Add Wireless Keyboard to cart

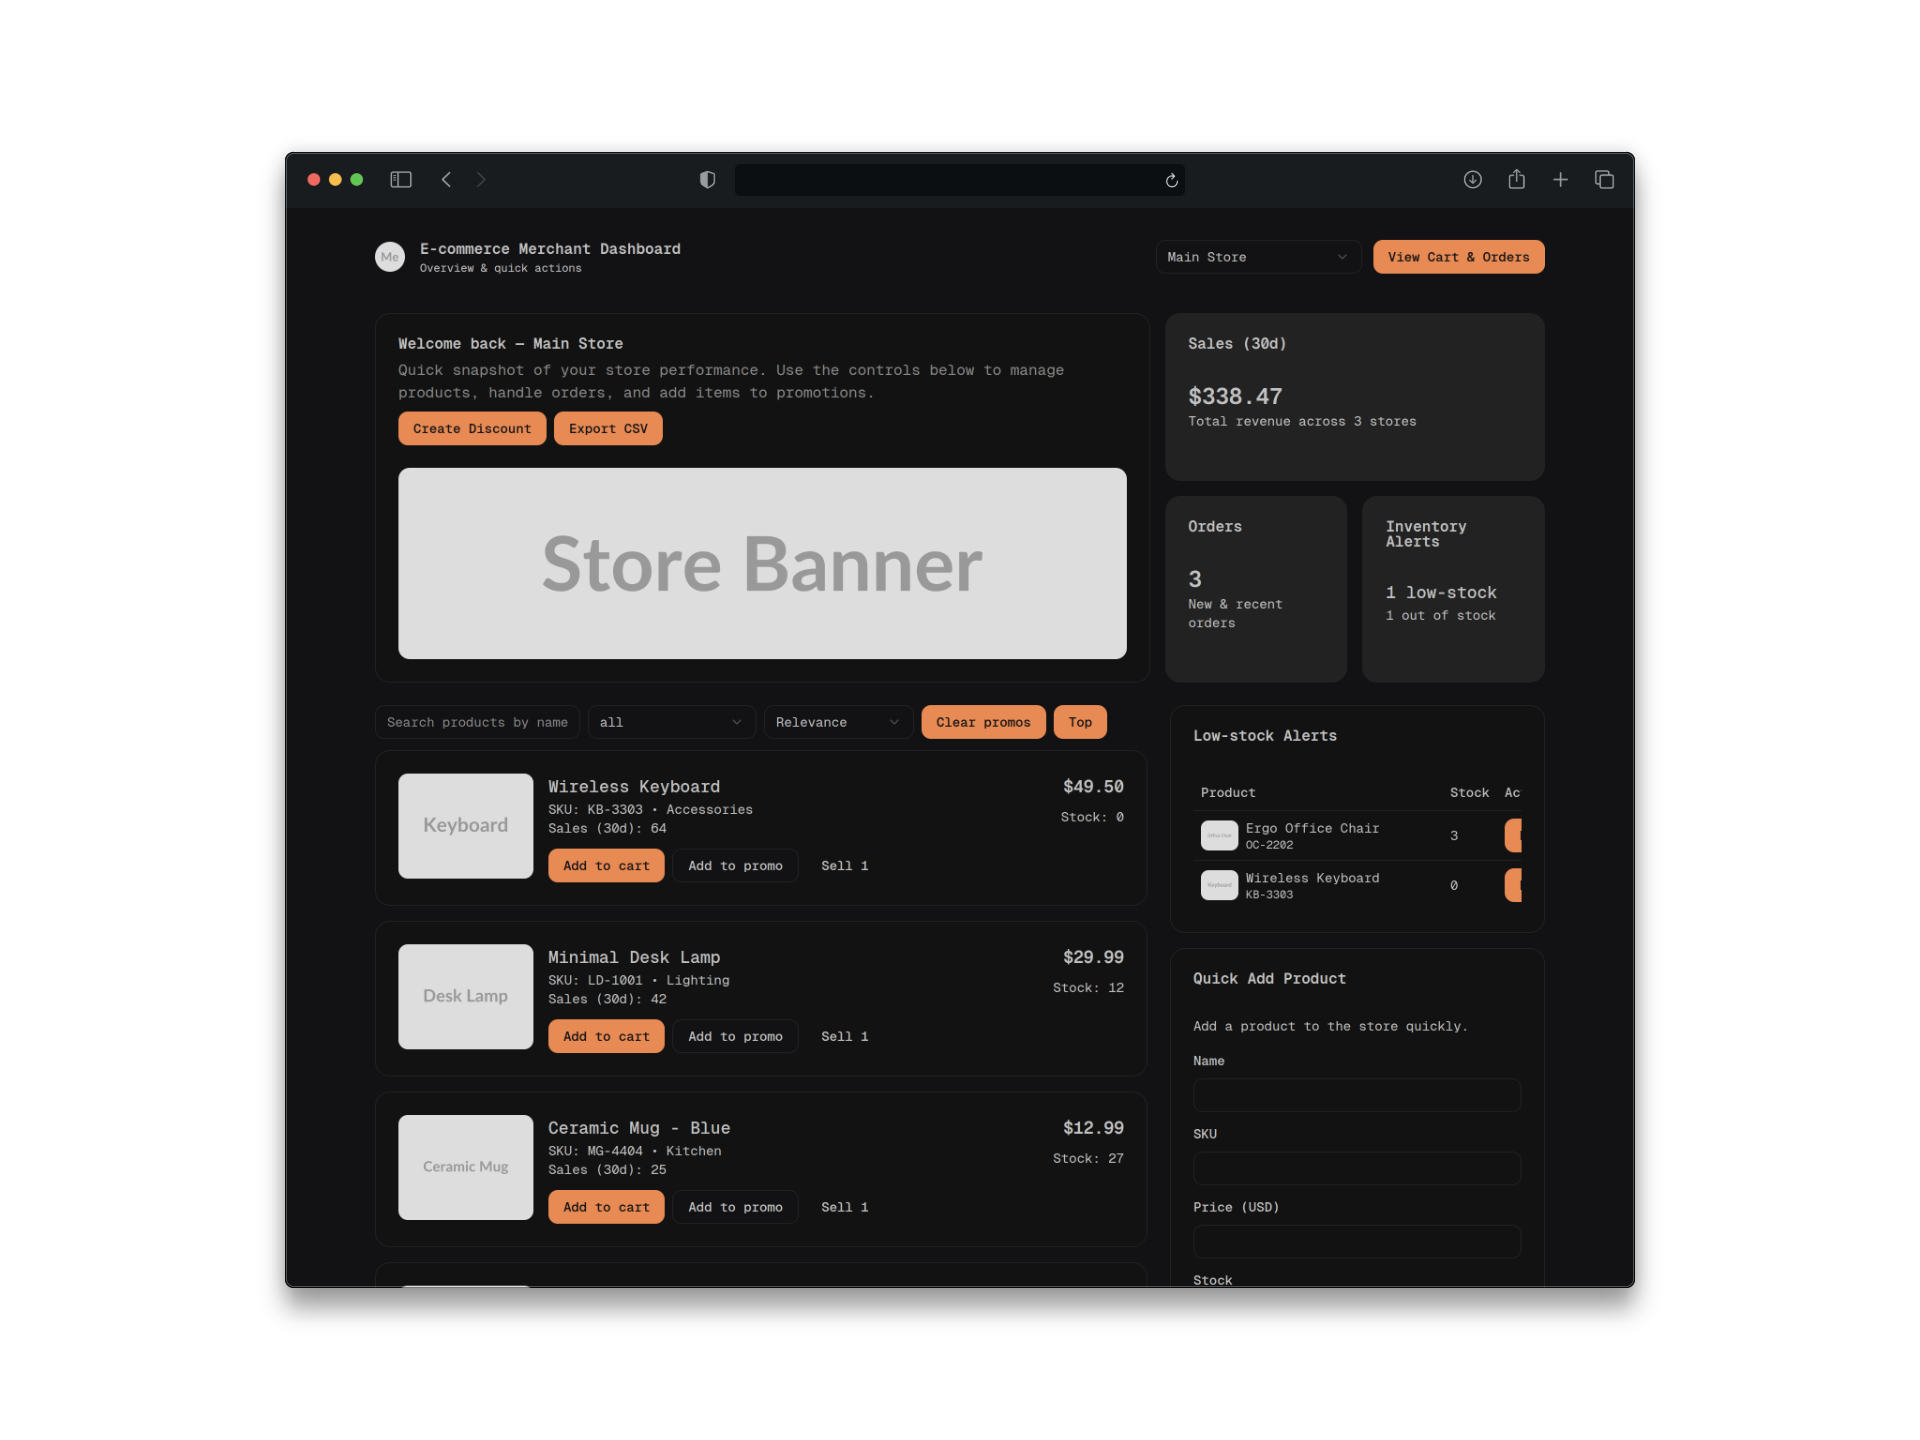pyautogui.click(x=606, y=866)
